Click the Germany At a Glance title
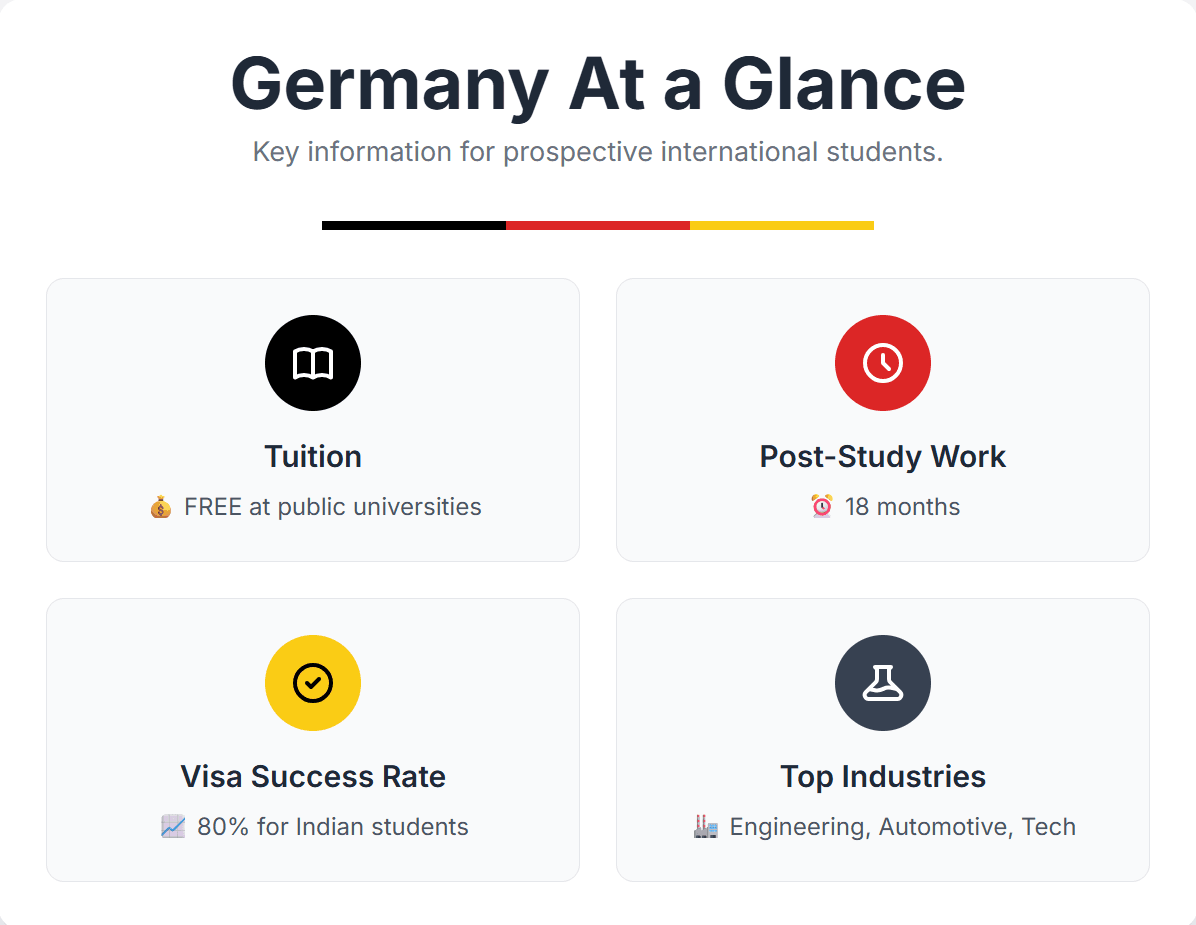 pyautogui.click(x=598, y=85)
